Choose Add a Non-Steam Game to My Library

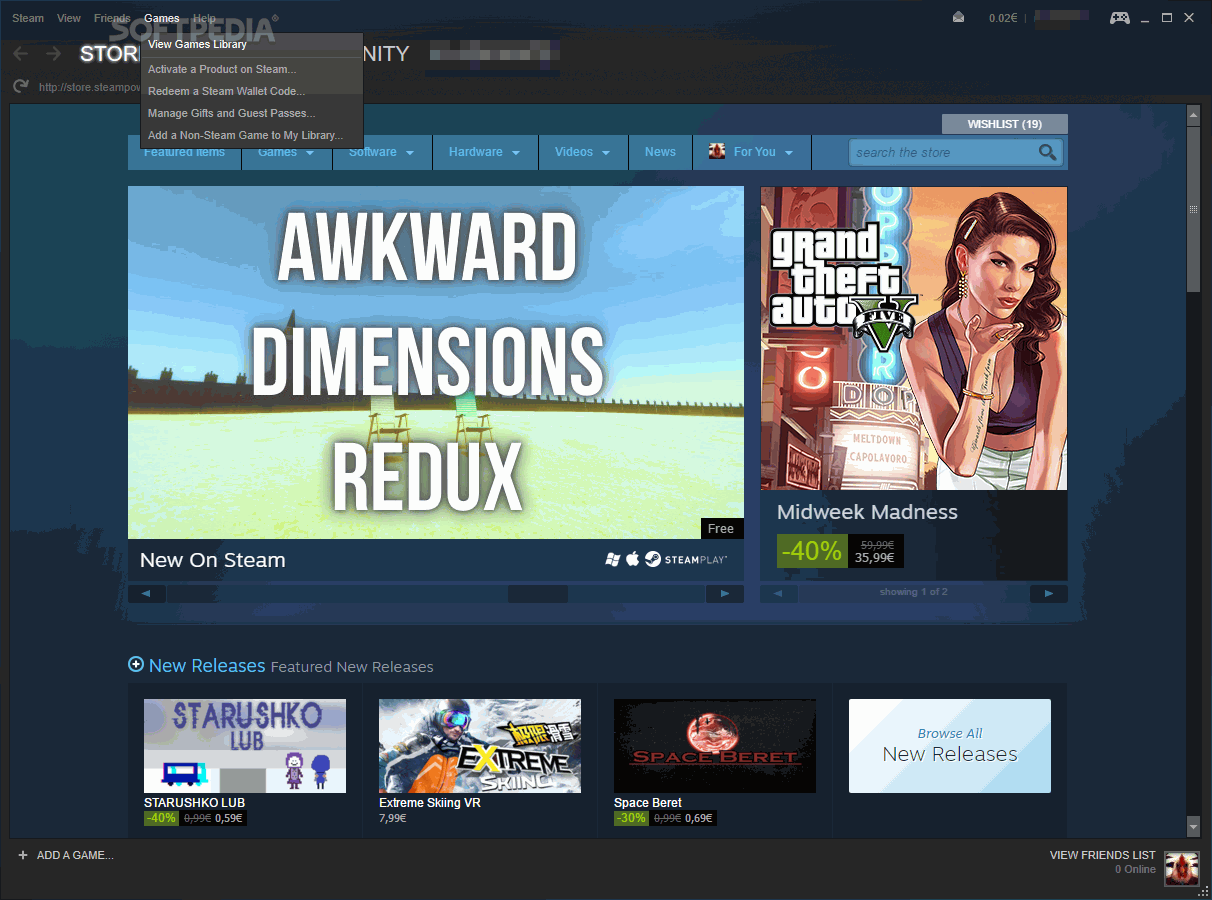click(251, 135)
